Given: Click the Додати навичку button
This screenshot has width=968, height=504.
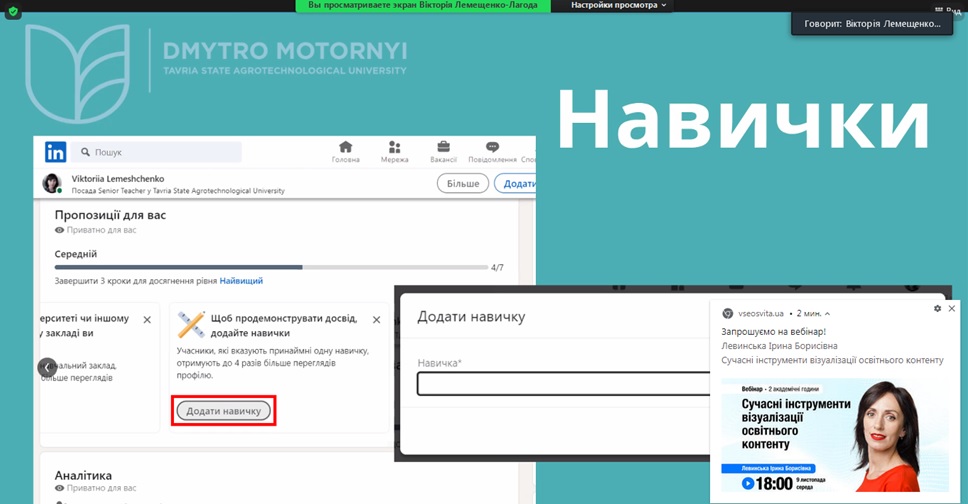Looking at the screenshot, I should point(223,411).
